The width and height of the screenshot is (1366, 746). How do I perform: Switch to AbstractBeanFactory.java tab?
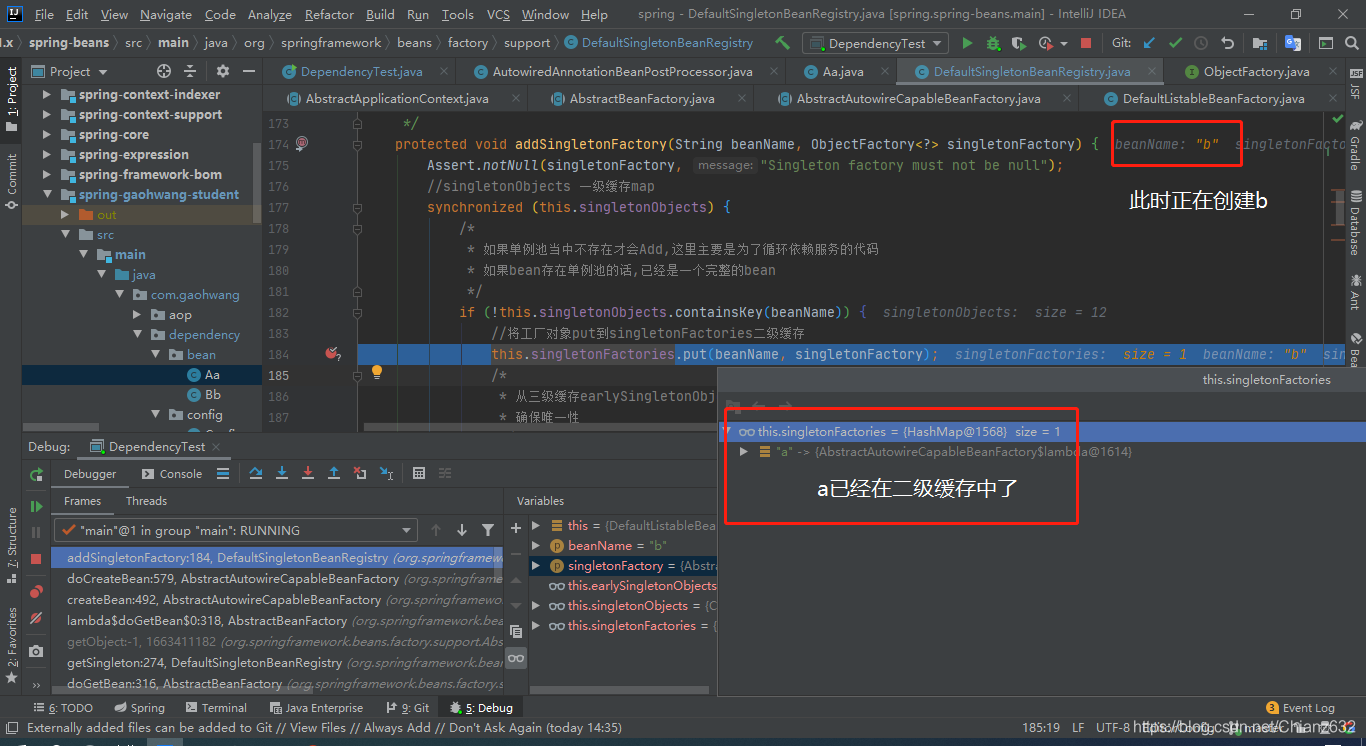(x=642, y=98)
